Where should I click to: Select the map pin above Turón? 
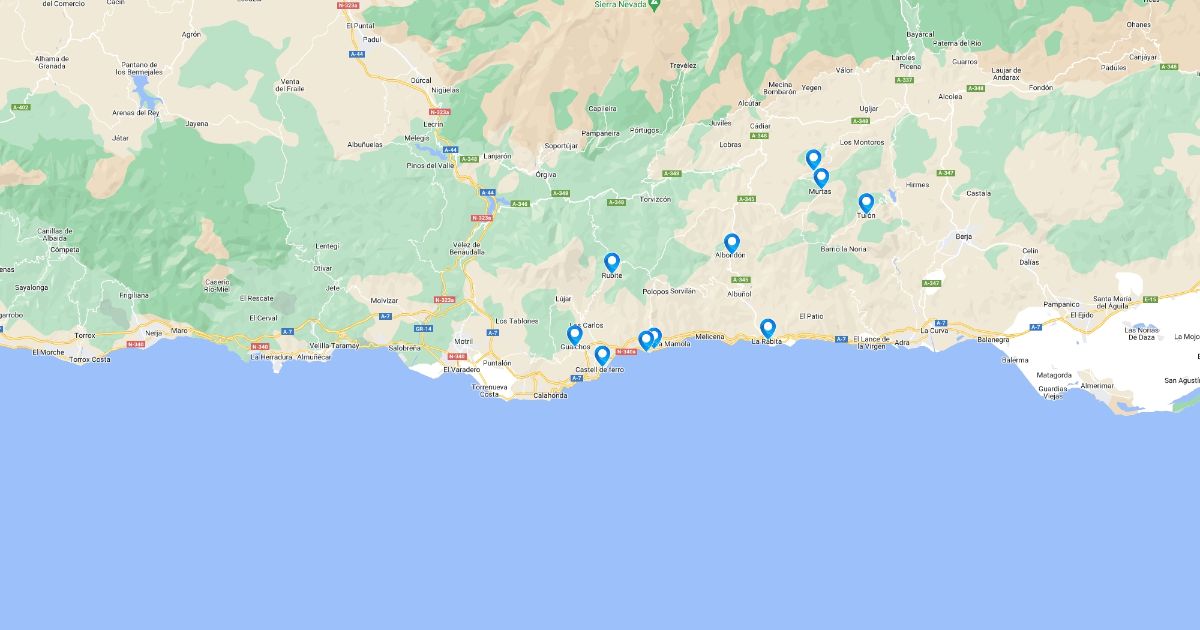tap(866, 203)
